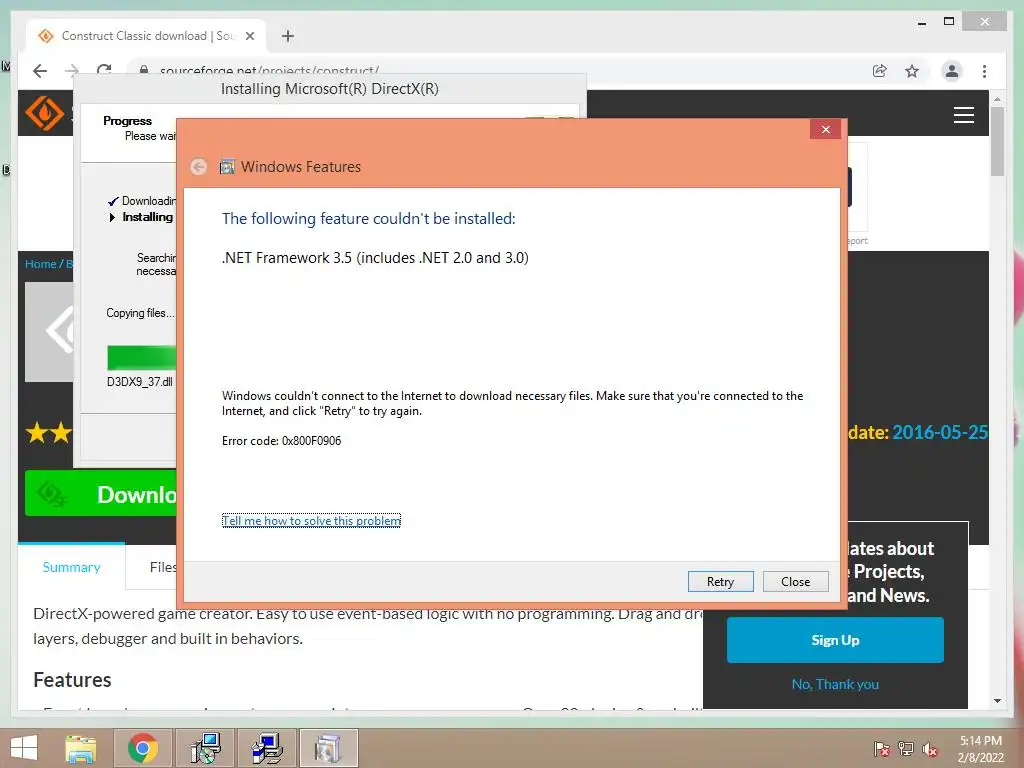
Task: Click the Close button in Windows Features dialog
Action: (x=795, y=581)
